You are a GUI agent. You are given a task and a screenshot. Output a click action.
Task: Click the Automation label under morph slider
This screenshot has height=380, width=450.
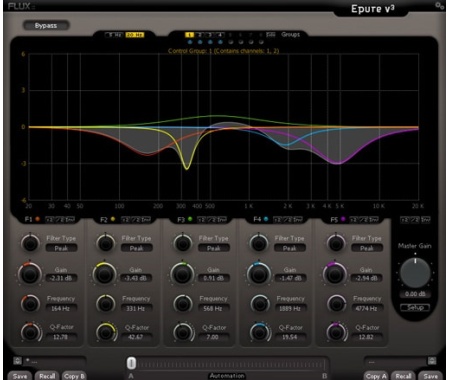227,376
